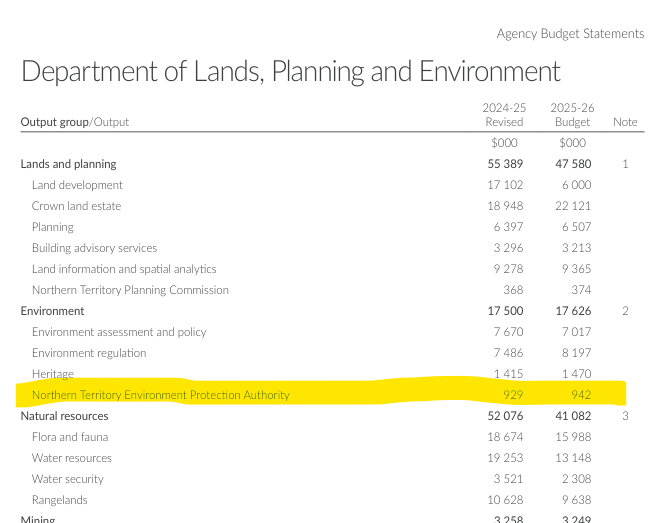The image size is (666, 523).
Task: Click the 'Crown land estate' row label
Action: pos(76,206)
